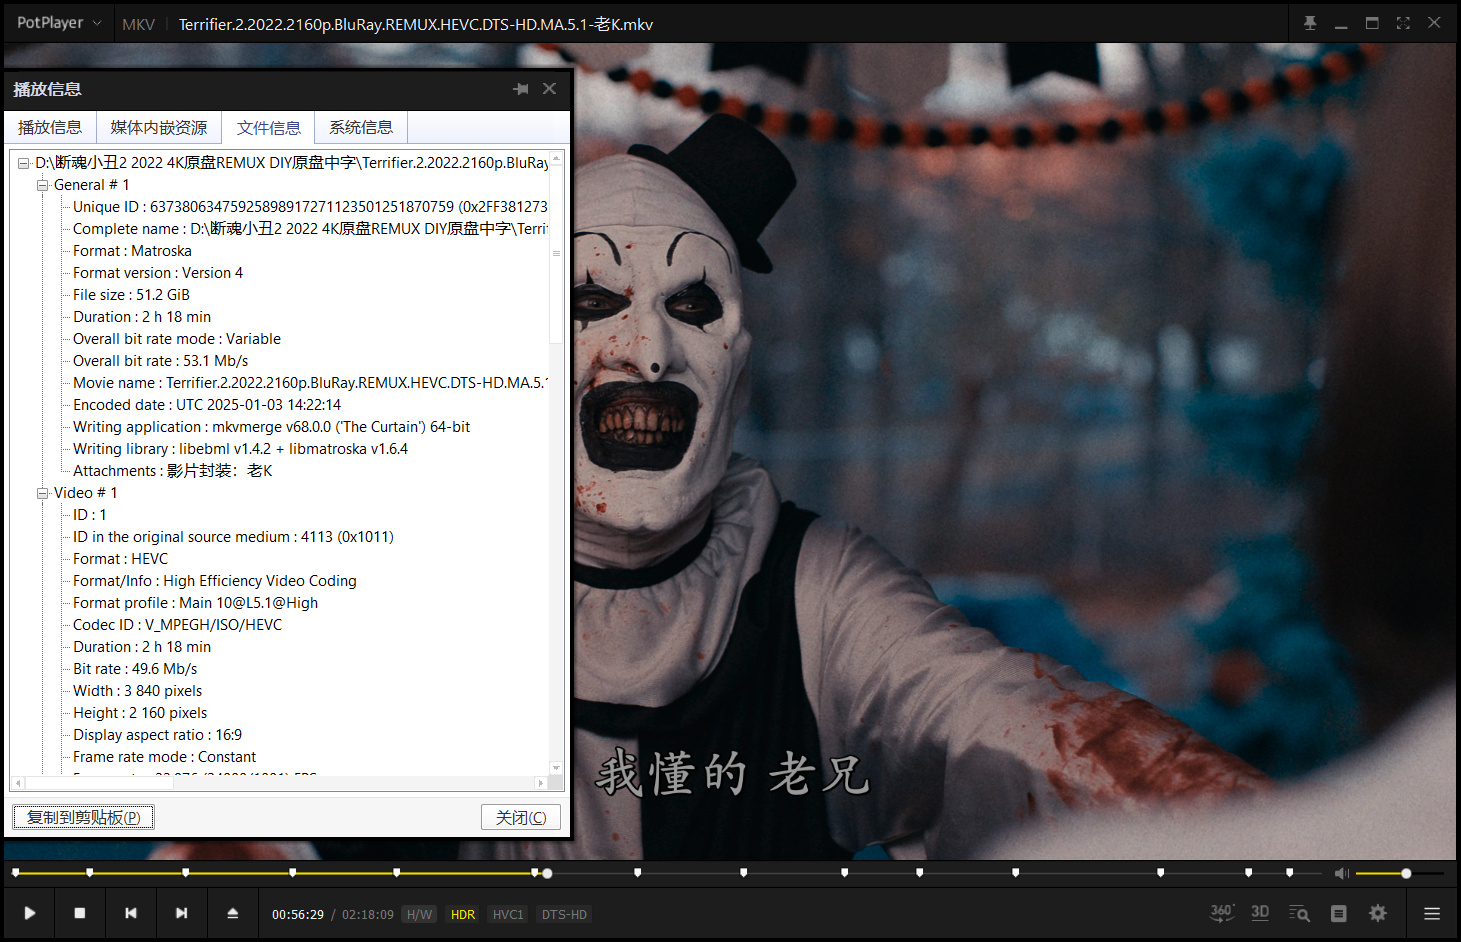Screen dimensions: 1461x942
Task: Select the Attachments row
Action: 172,471
